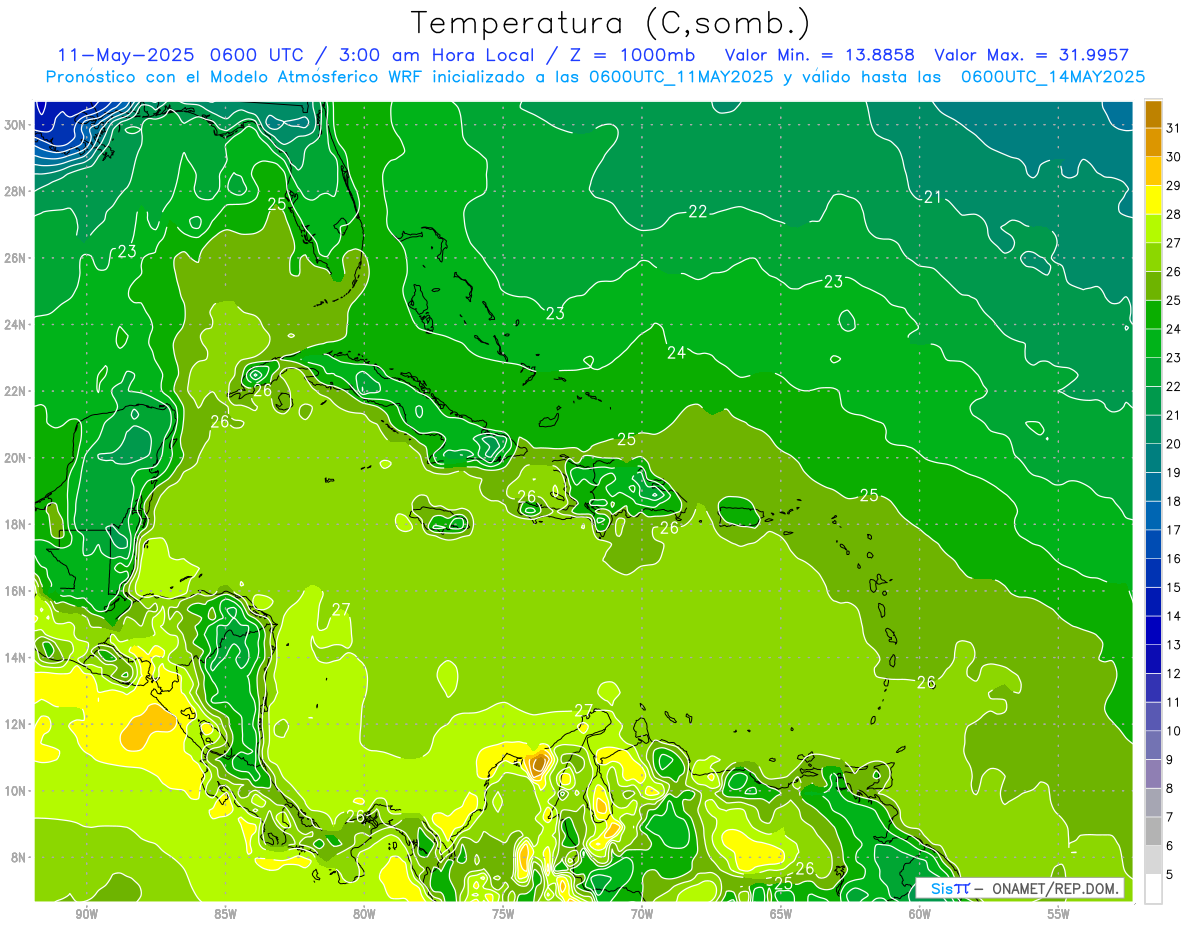The width and height of the screenshot is (1200, 927).
Task: Click the '75W' longitude label
Action: [x=503, y=914]
